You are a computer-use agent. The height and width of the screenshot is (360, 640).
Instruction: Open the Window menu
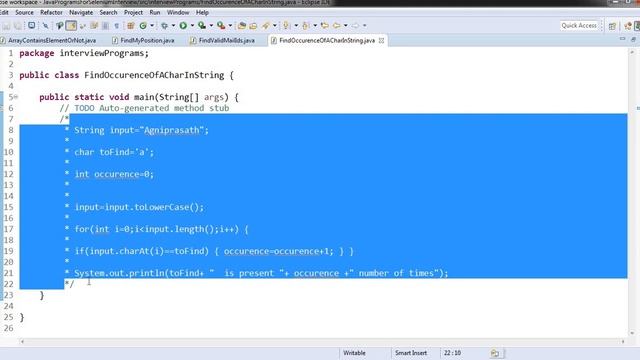coord(178,13)
